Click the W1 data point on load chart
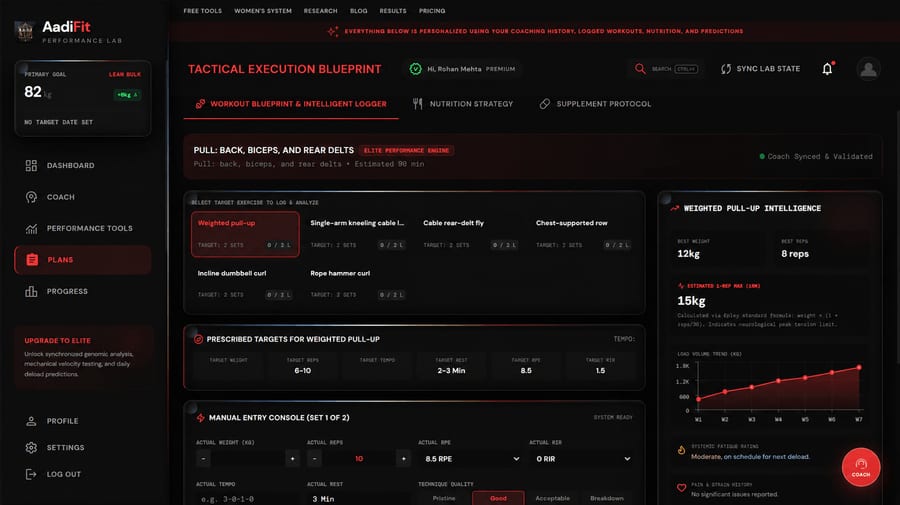The height and width of the screenshot is (505, 900). [698, 399]
